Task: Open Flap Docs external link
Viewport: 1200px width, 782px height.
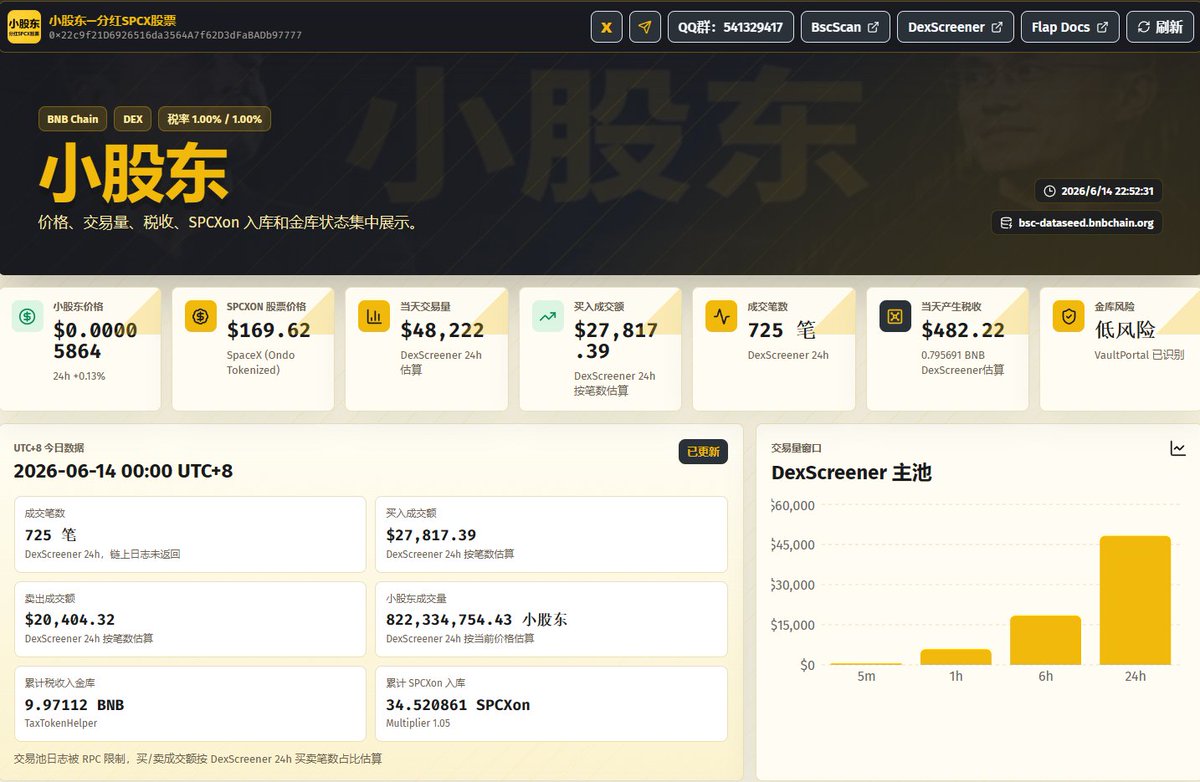Action: (x=1070, y=27)
